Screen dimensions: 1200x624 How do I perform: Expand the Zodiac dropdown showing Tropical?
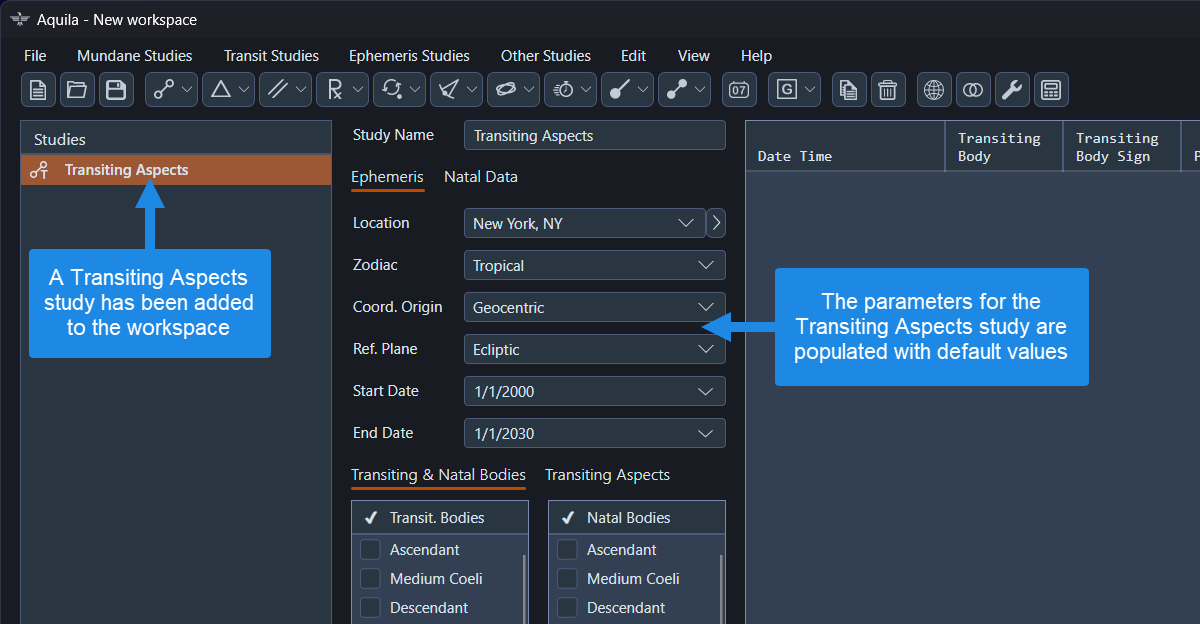595,266
